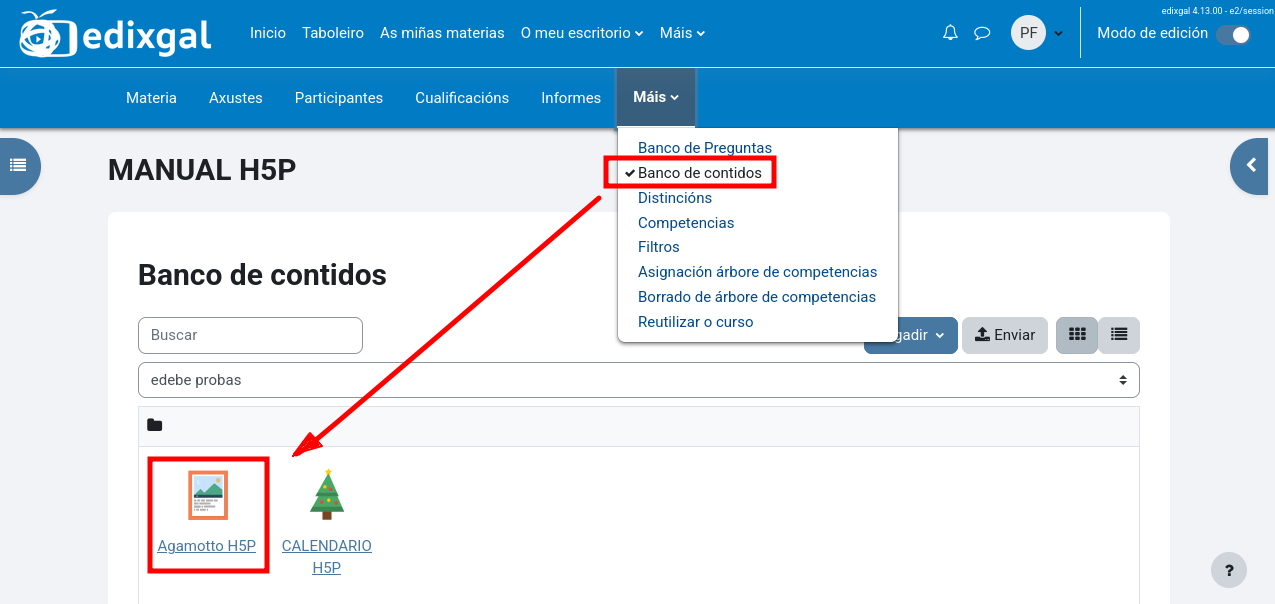
Task: Open the PF user menu dropdown
Action: click(x=1037, y=33)
